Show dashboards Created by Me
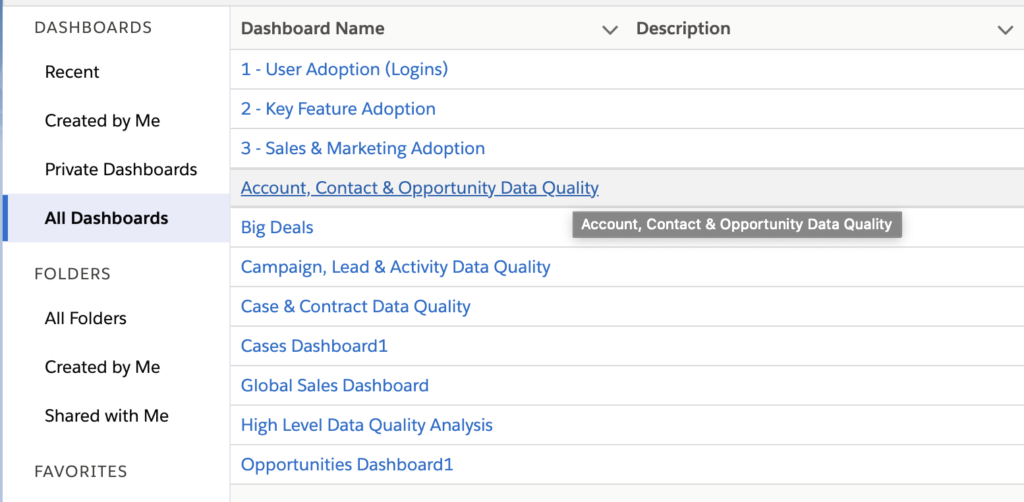Image resolution: width=1024 pixels, height=502 pixels. click(x=103, y=121)
